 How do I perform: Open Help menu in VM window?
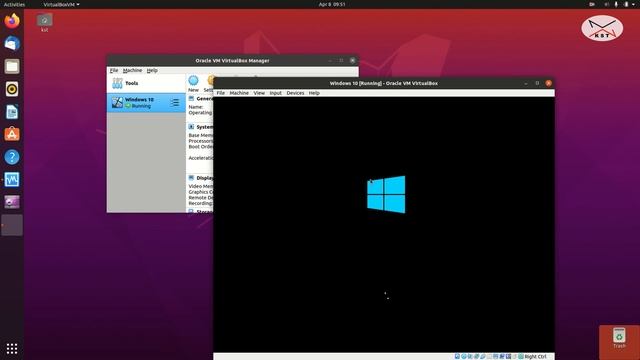click(x=314, y=93)
